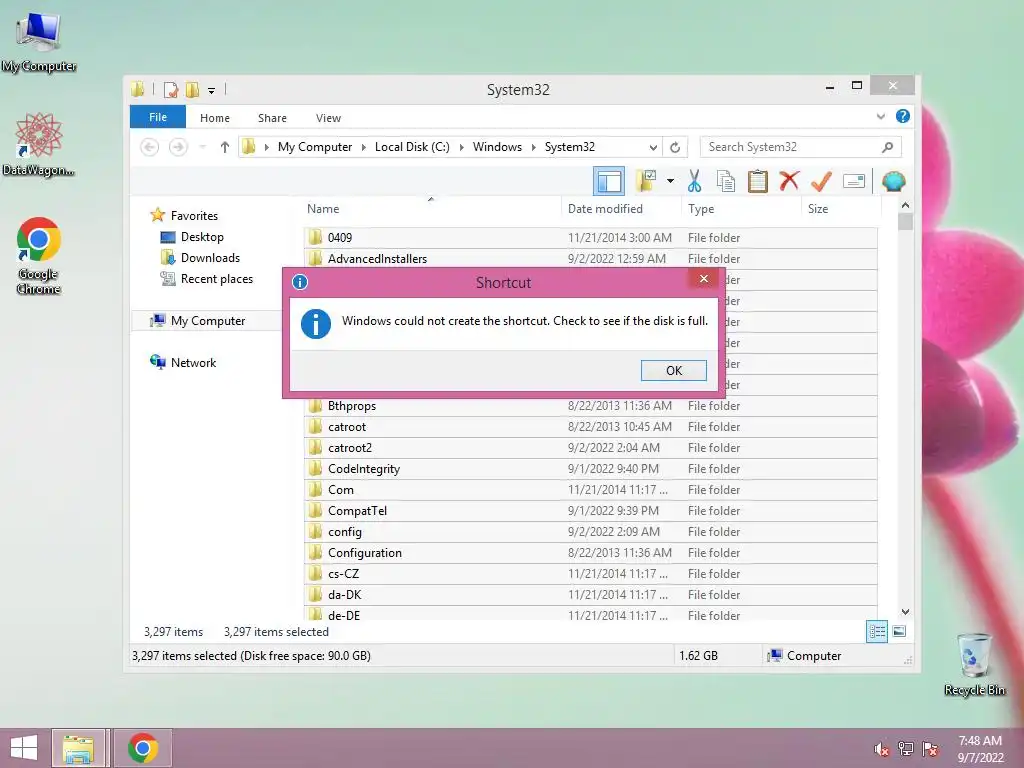
Task: Open the Customize Quick Access Toolbar dropdown
Action: [x=212, y=90]
